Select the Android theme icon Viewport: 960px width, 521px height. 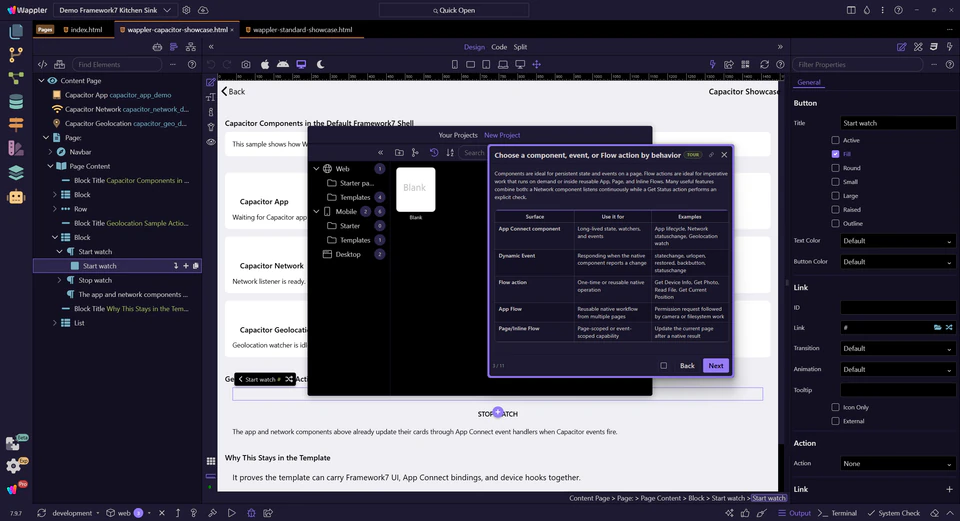click(283, 64)
